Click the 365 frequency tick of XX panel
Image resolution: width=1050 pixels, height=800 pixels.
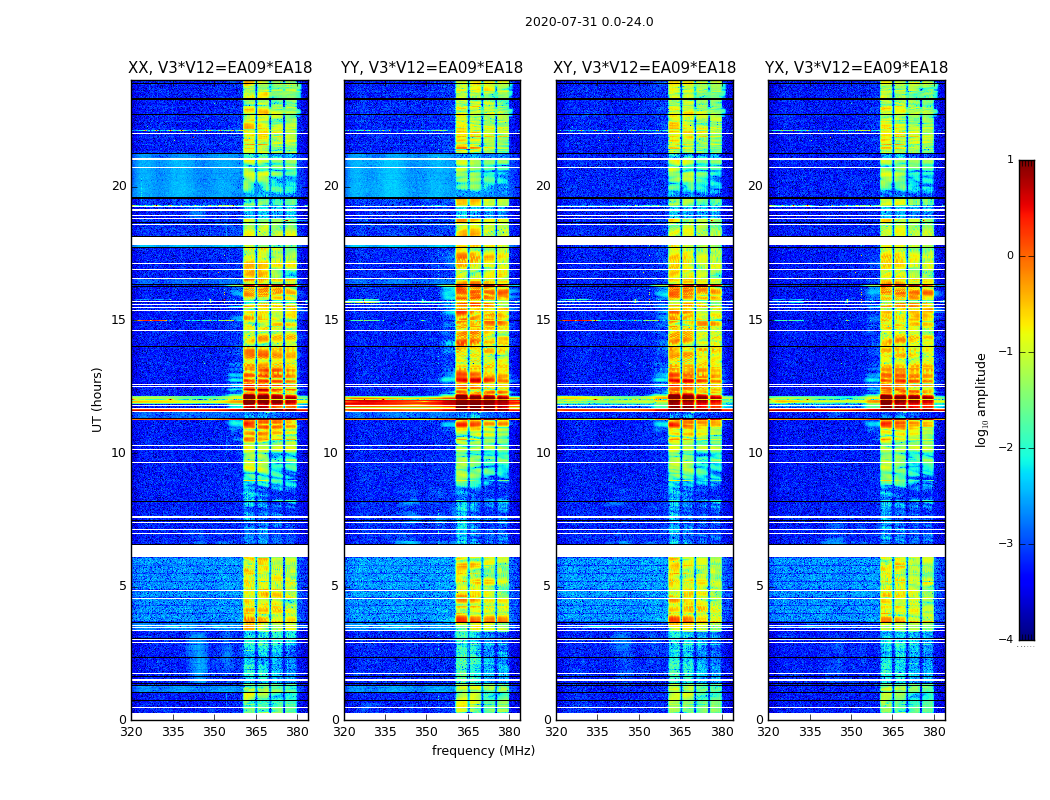click(x=256, y=732)
